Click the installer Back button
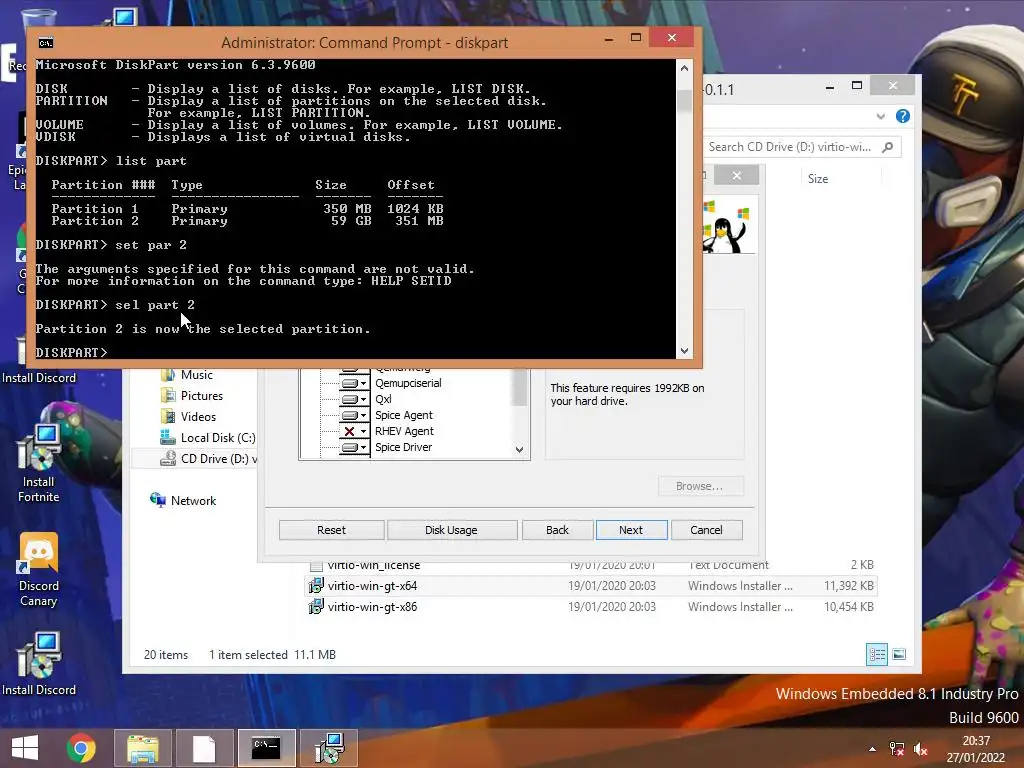 [x=557, y=530]
